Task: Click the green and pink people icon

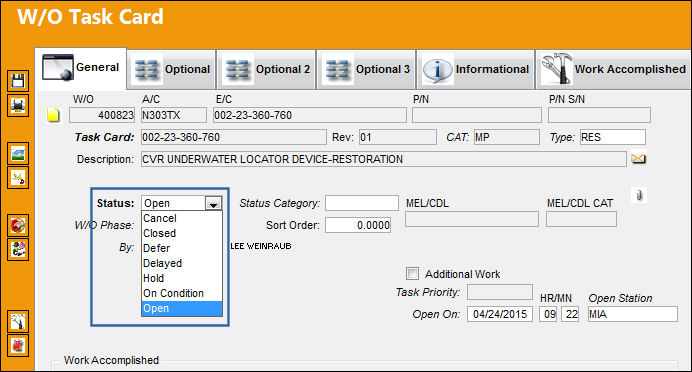Action: (18, 249)
